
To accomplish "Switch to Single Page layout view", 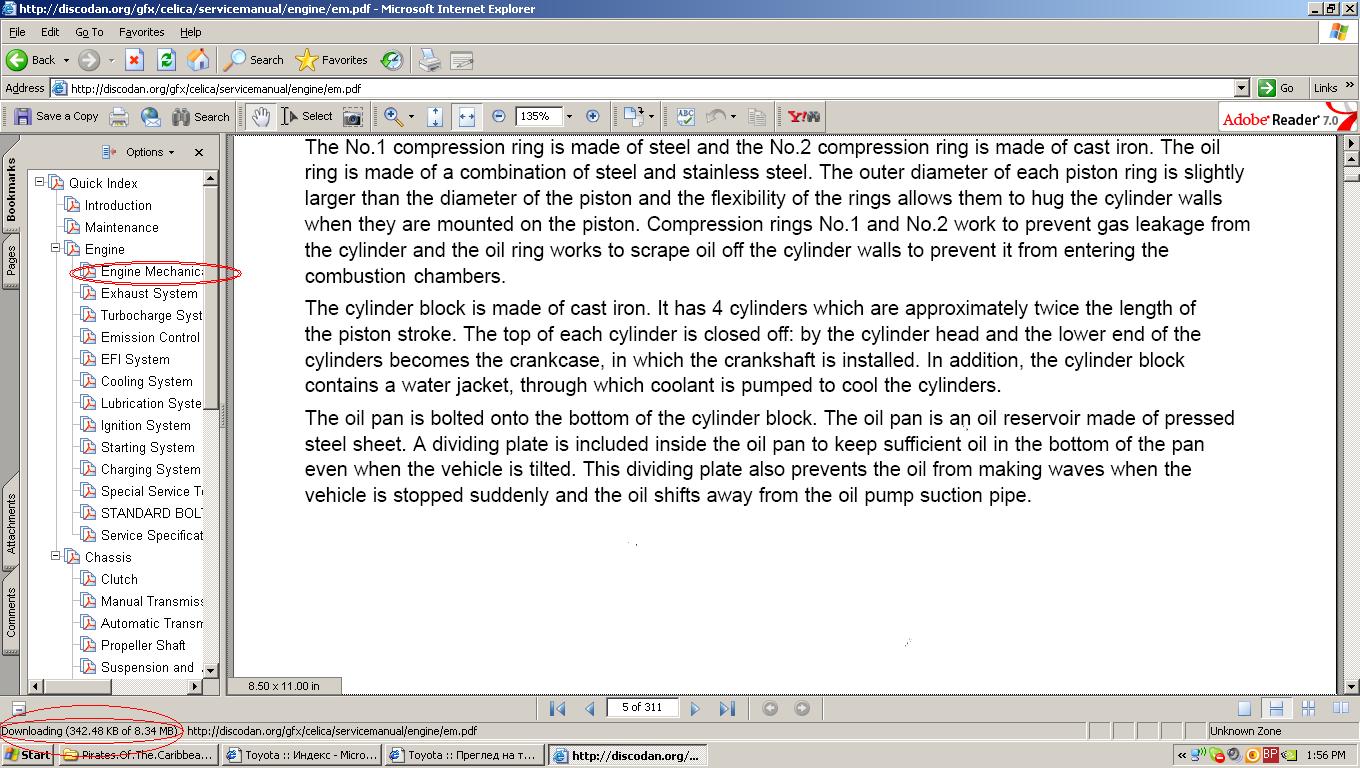I will (1244, 708).
